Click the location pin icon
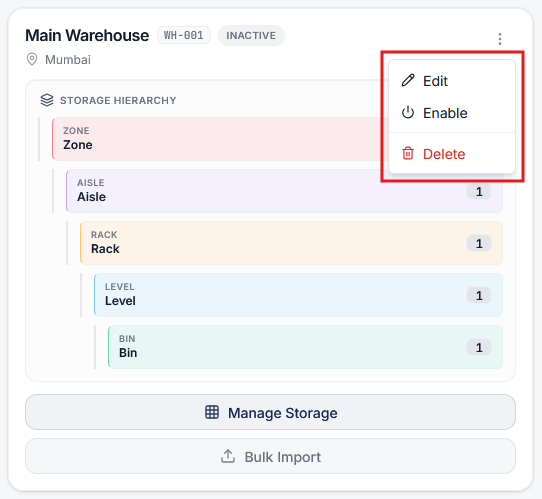Image resolution: width=542 pixels, height=499 pixels. pyautogui.click(x=32, y=59)
